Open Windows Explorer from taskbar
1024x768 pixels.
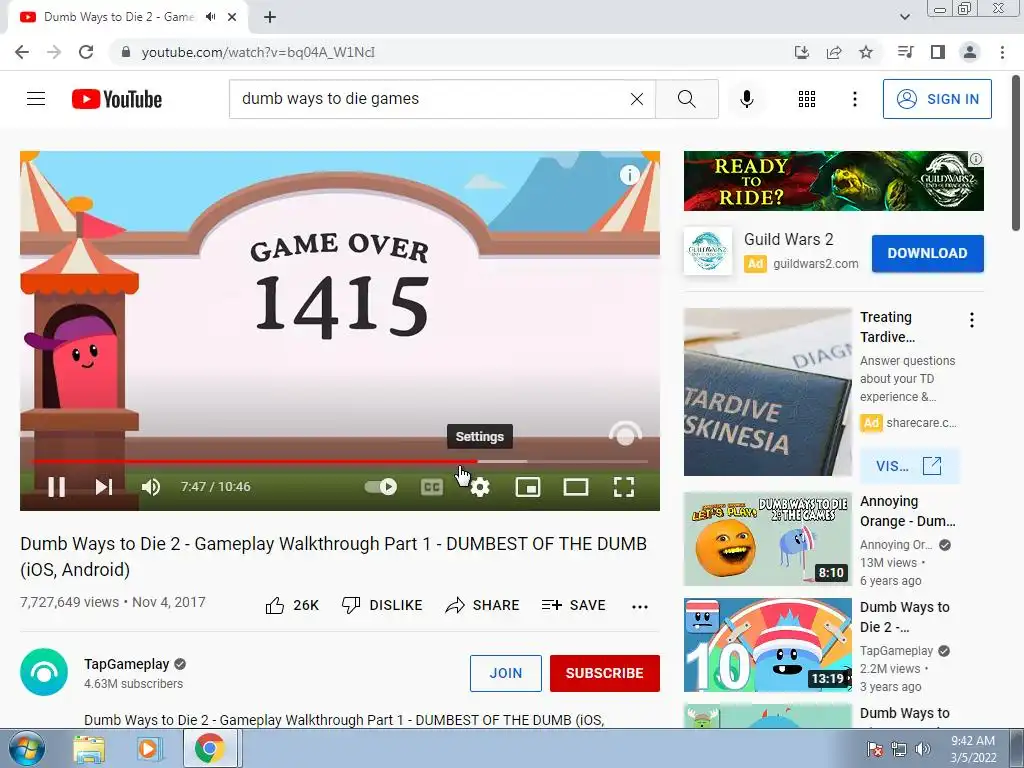pyautogui.click(x=89, y=748)
